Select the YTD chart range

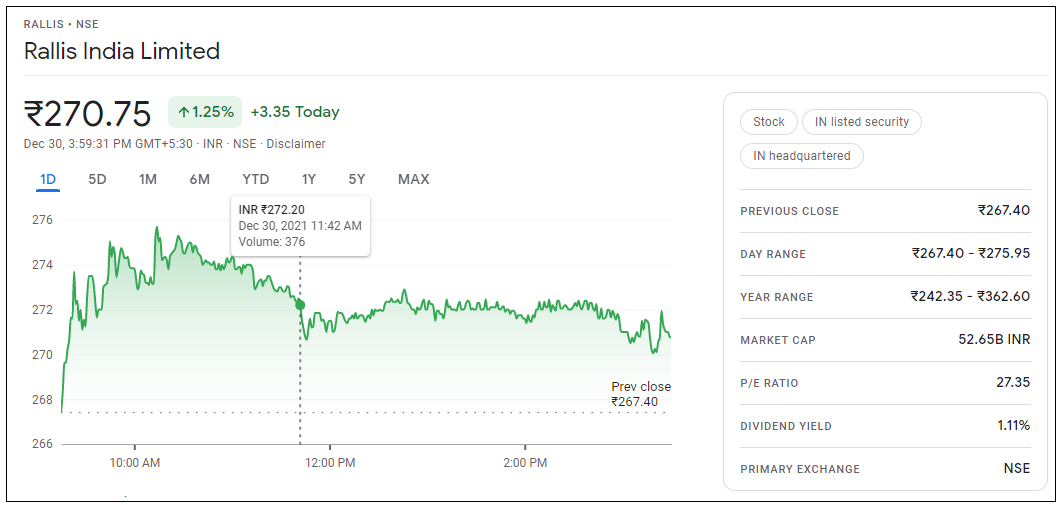[255, 179]
